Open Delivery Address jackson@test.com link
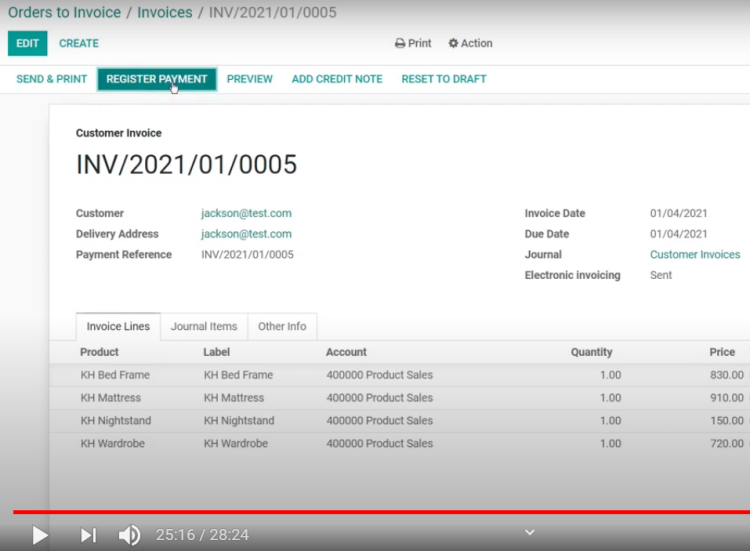Viewport: 750px width, 551px height. [246, 234]
